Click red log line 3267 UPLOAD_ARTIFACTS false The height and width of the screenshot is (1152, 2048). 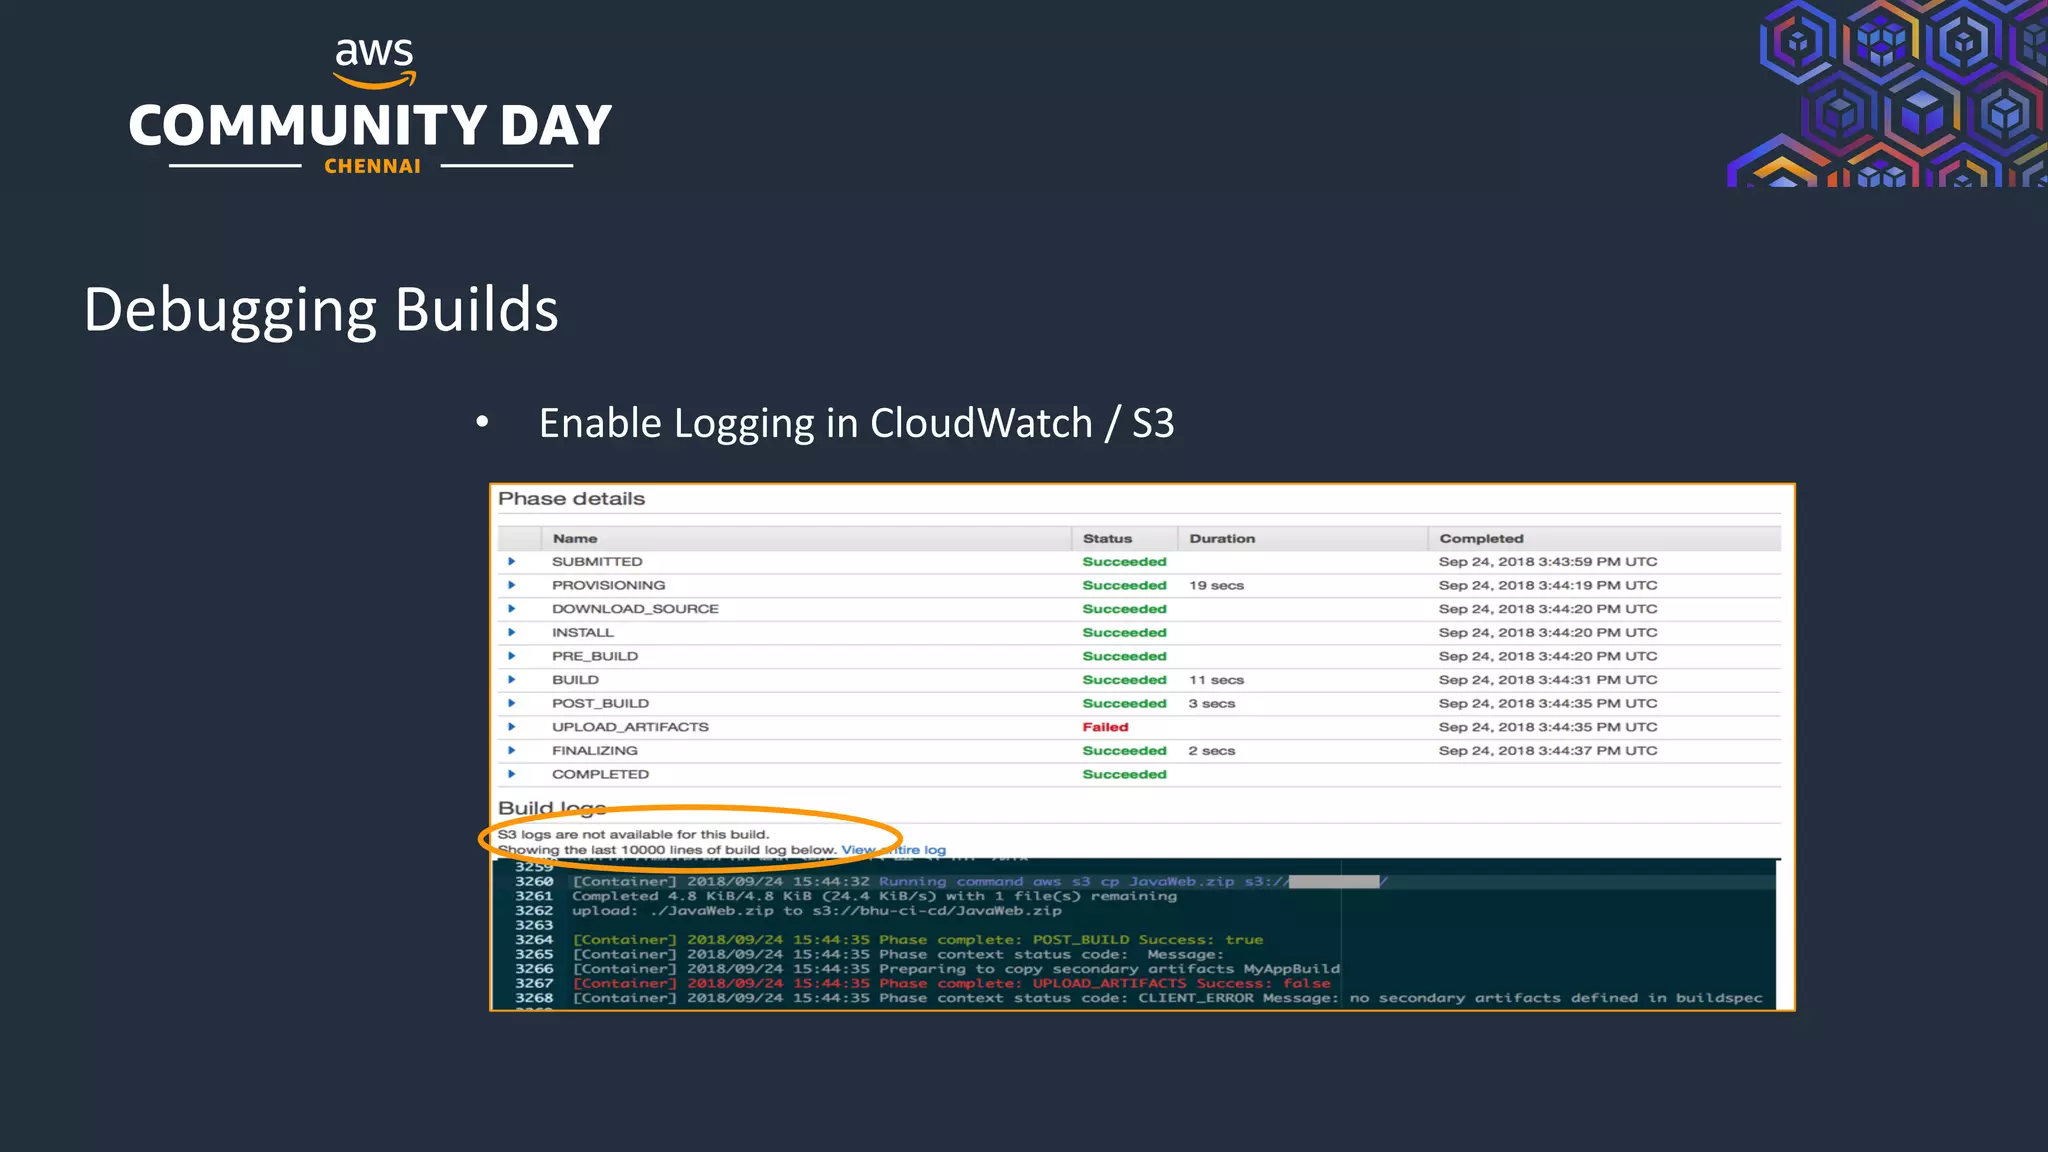(951, 983)
